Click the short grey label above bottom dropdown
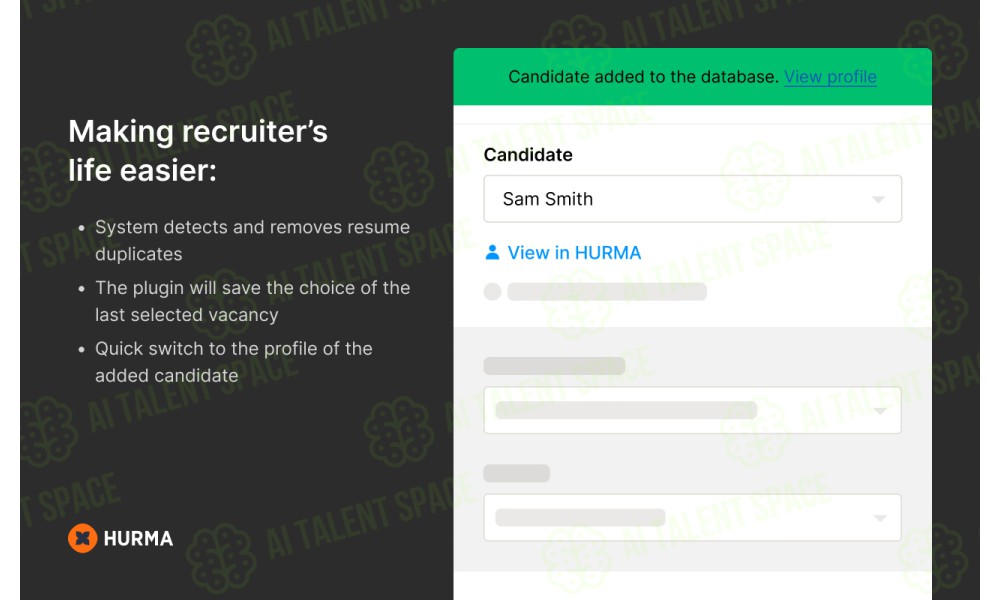 (x=517, y=473)
